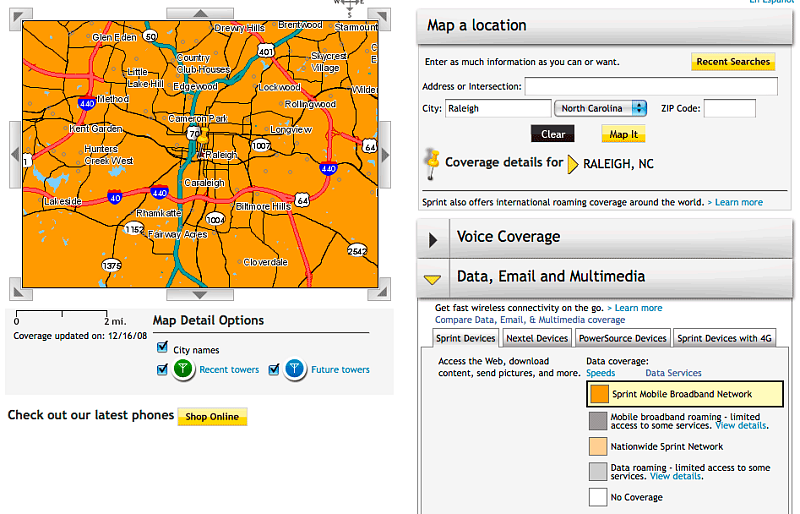Select the Data Services coverage view

pos(673,373)
